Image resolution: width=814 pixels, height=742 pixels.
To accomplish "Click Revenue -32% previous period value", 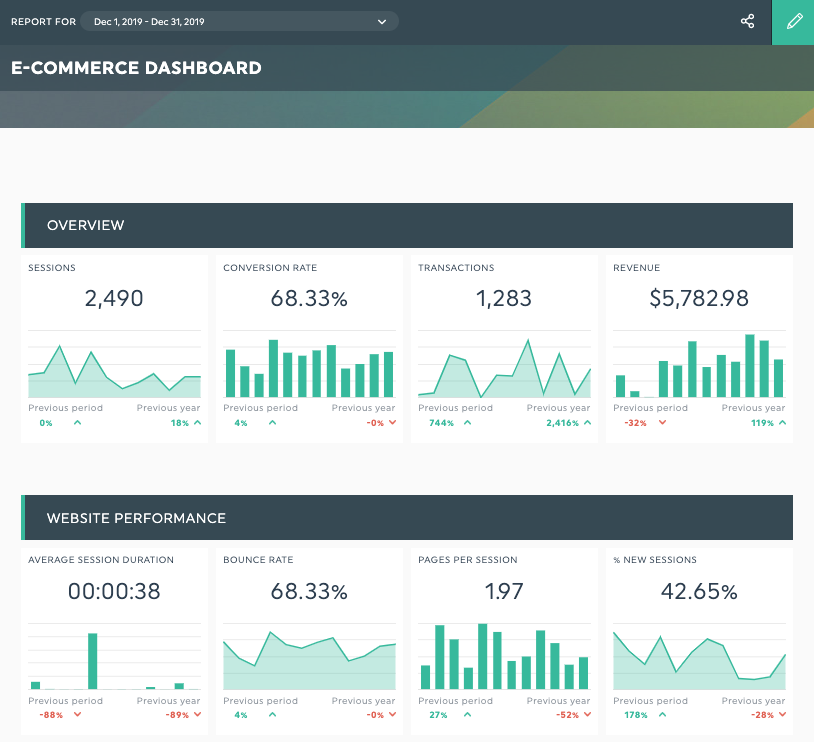I will click(635, 423).
